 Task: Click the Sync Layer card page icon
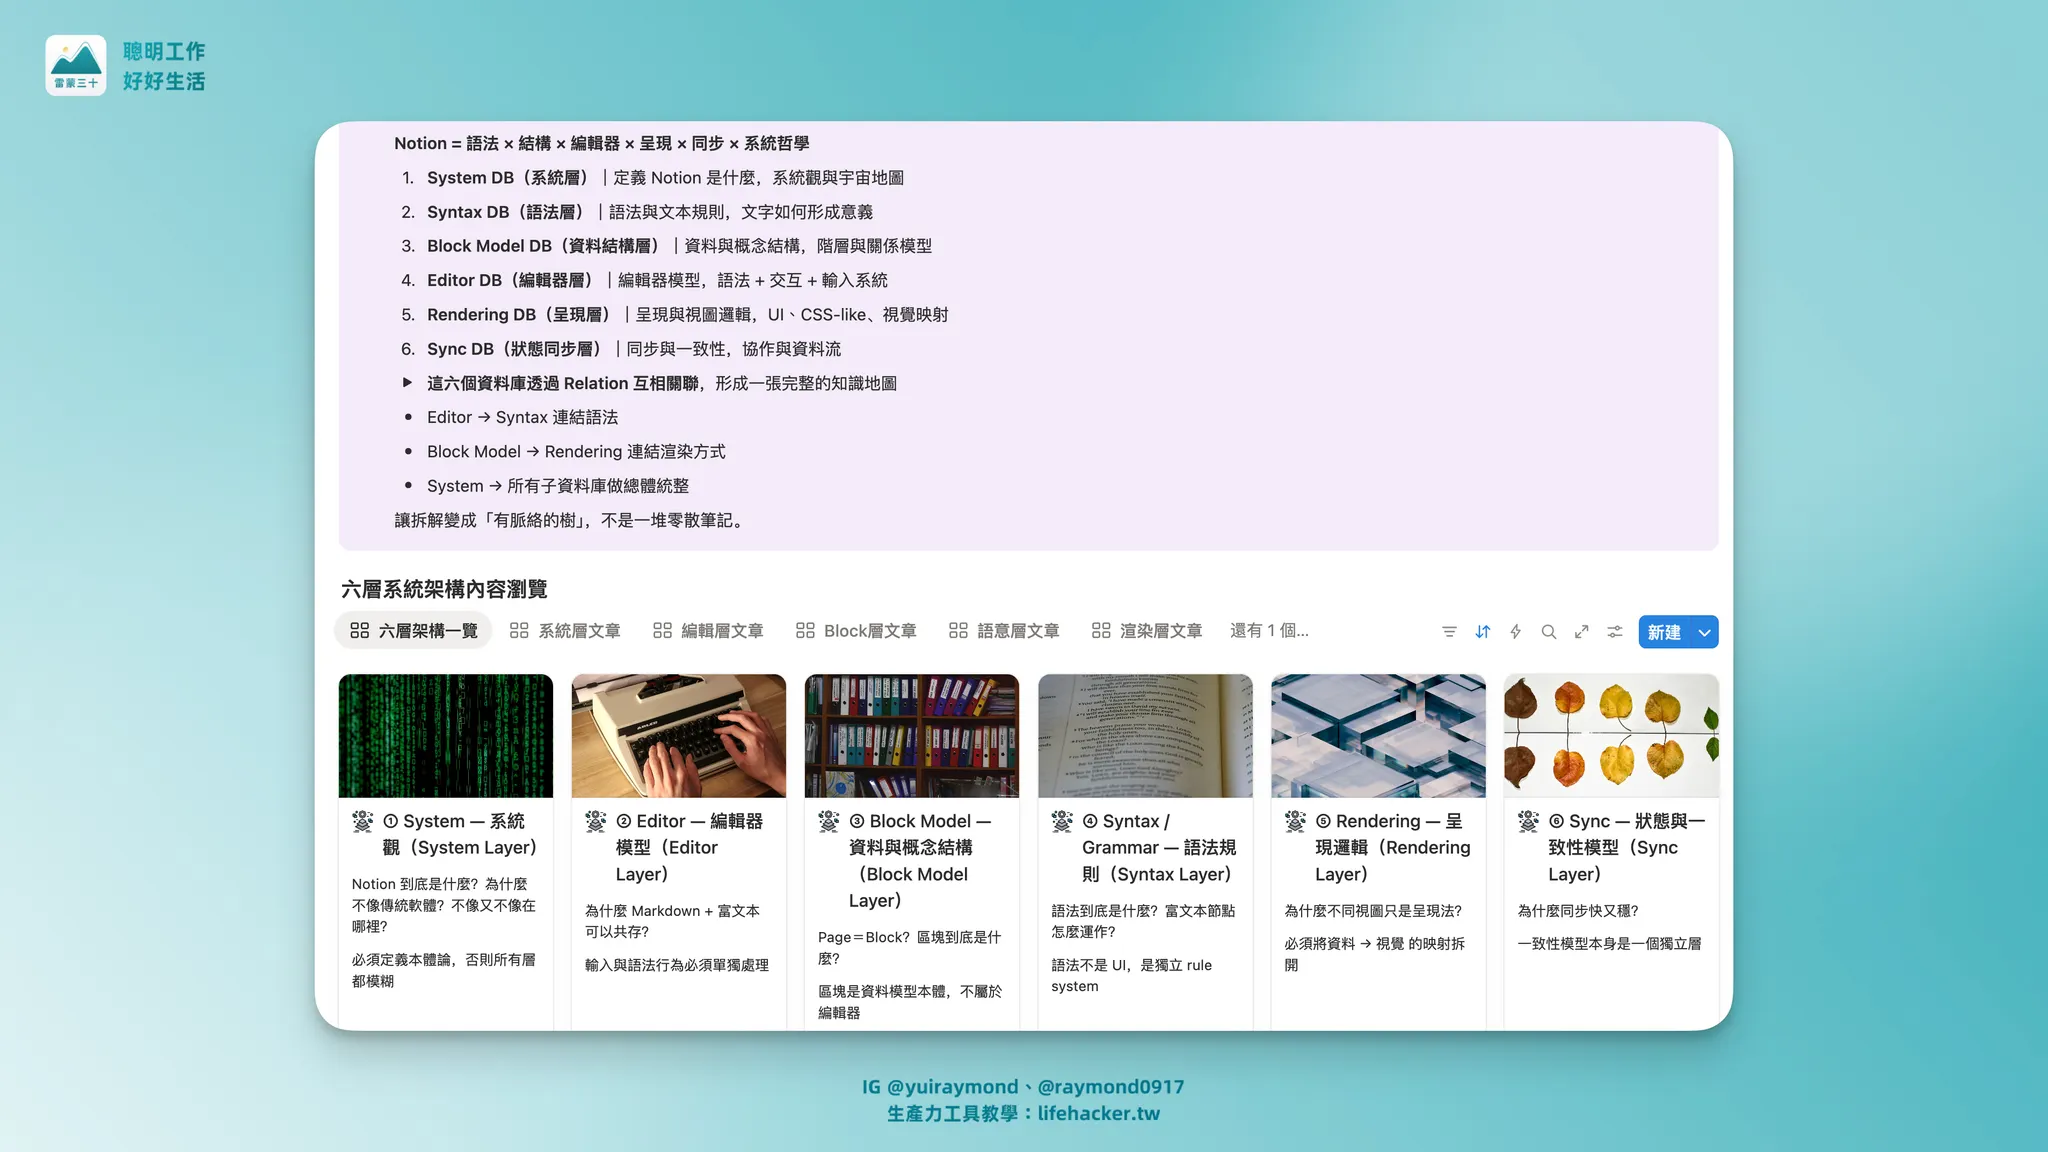[x=1528, y=822]
